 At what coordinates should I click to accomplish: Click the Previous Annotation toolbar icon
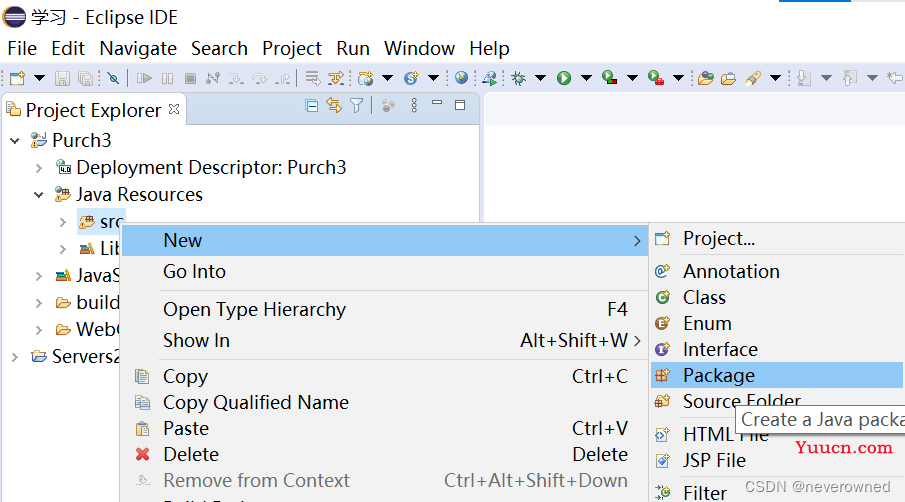tap(850, 78)
